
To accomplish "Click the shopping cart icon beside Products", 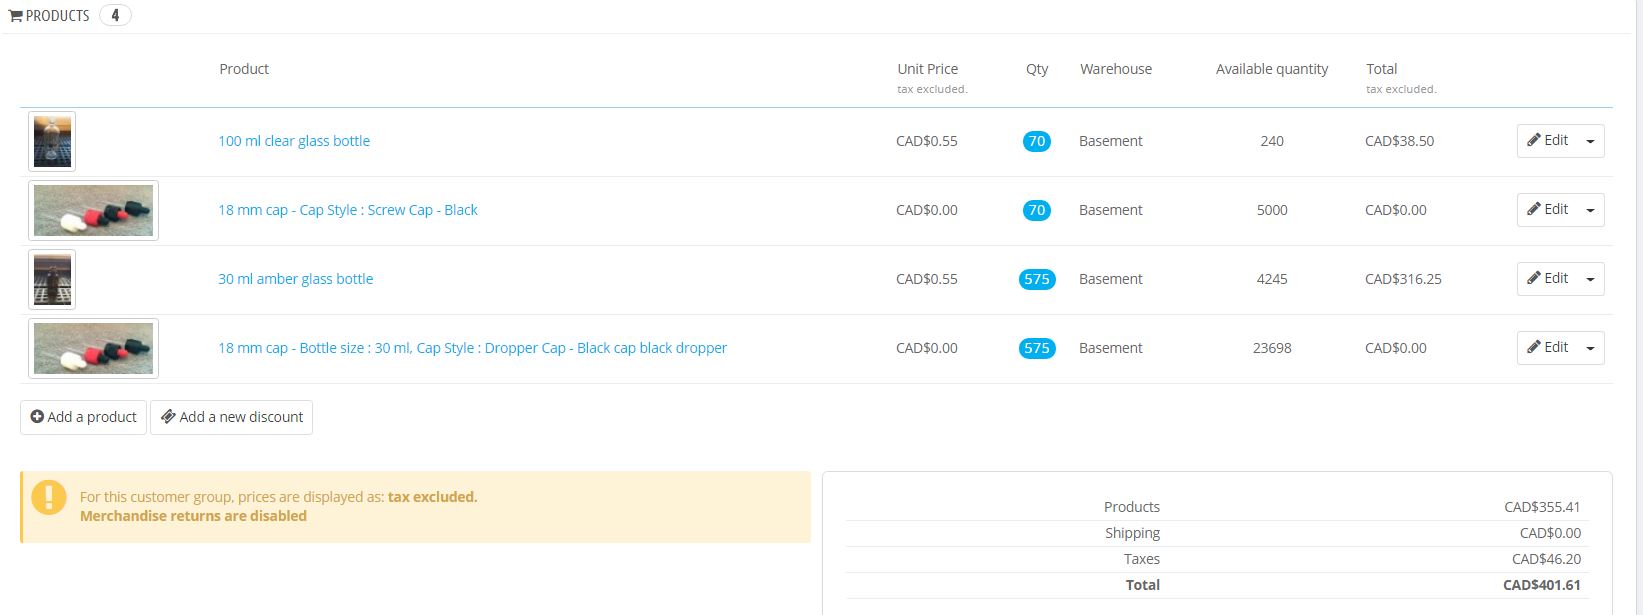I will [x=16, y=16].
